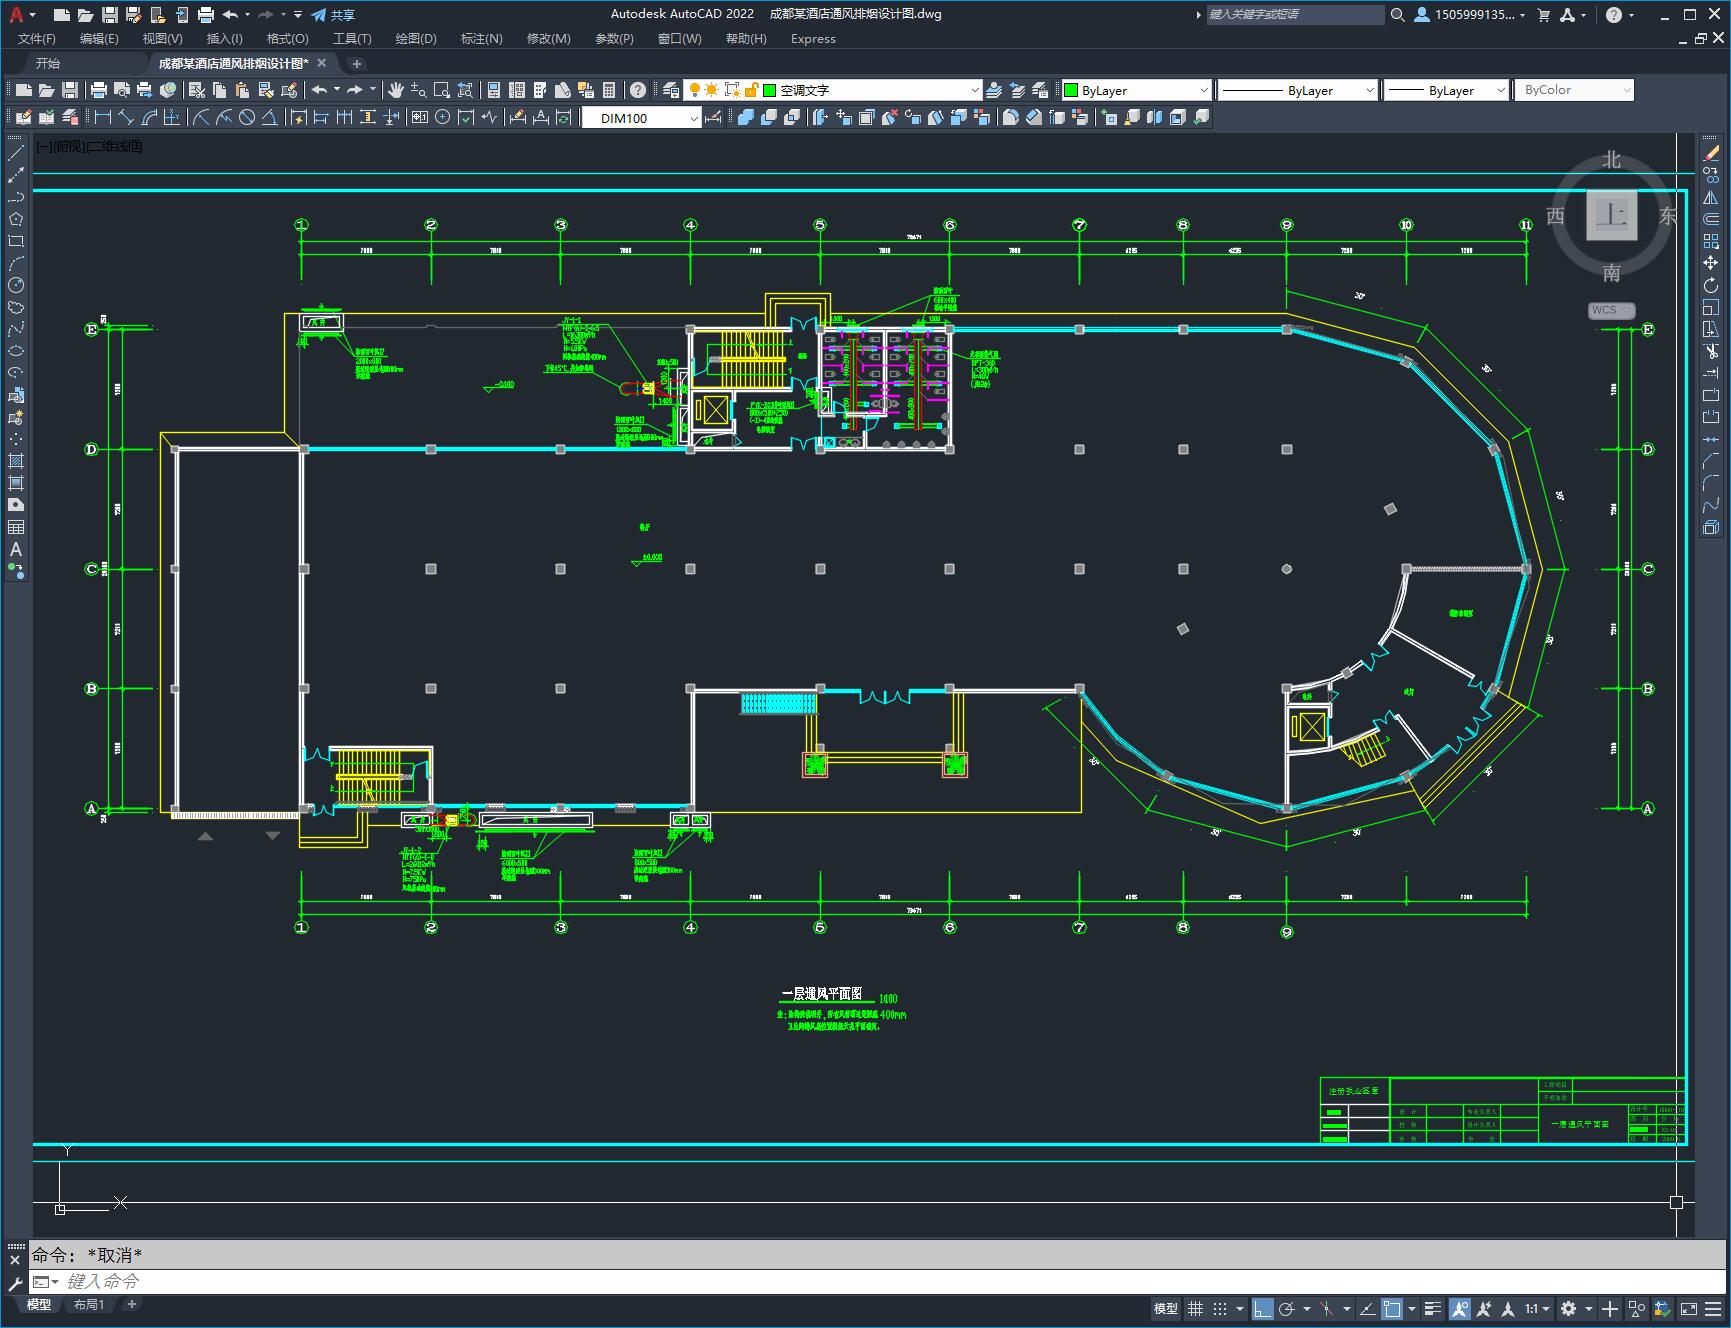Click the Pan hand tool icon
Screen dimensions: 1731x1328
(396, 90)
